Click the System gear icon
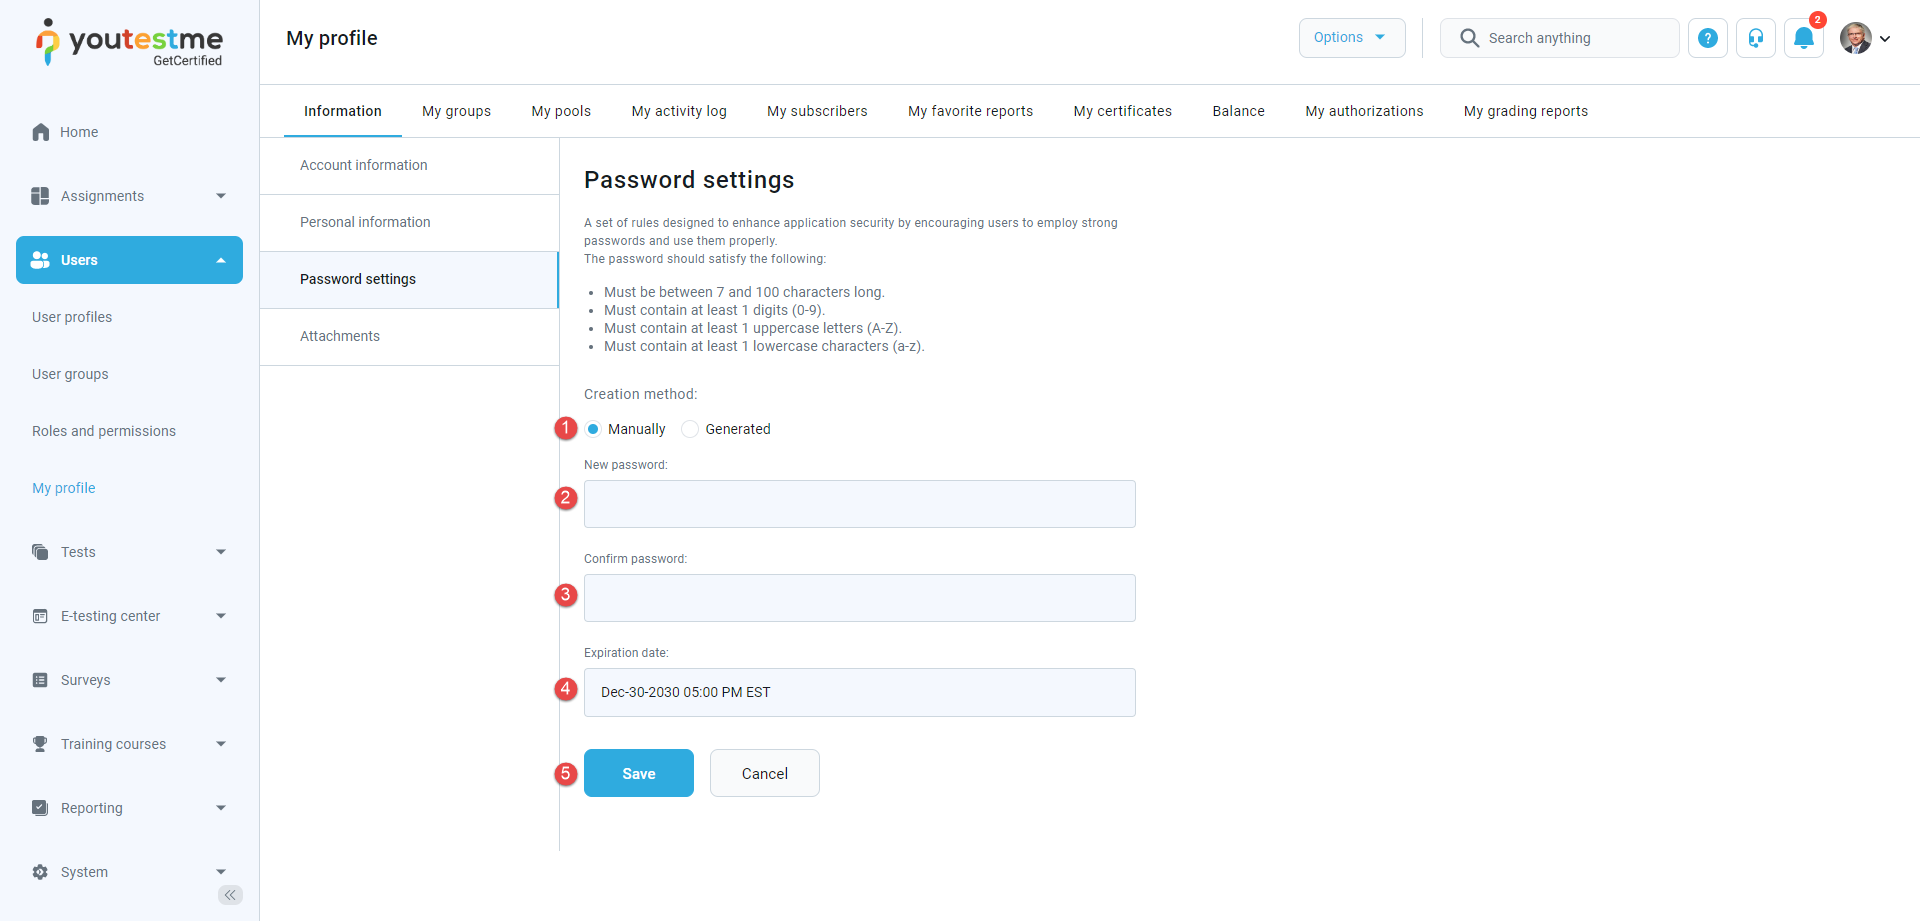 click(x=40, y=872)
